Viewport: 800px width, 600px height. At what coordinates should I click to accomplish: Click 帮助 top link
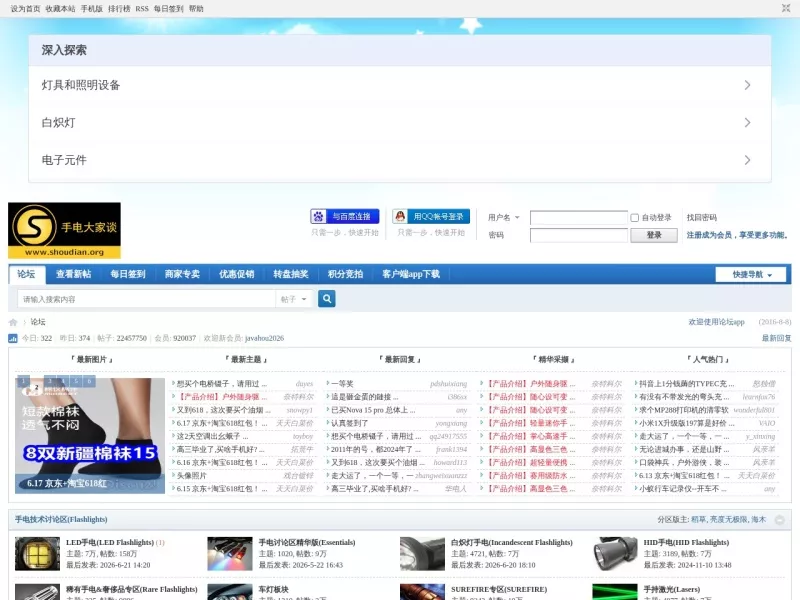(196, 9)
